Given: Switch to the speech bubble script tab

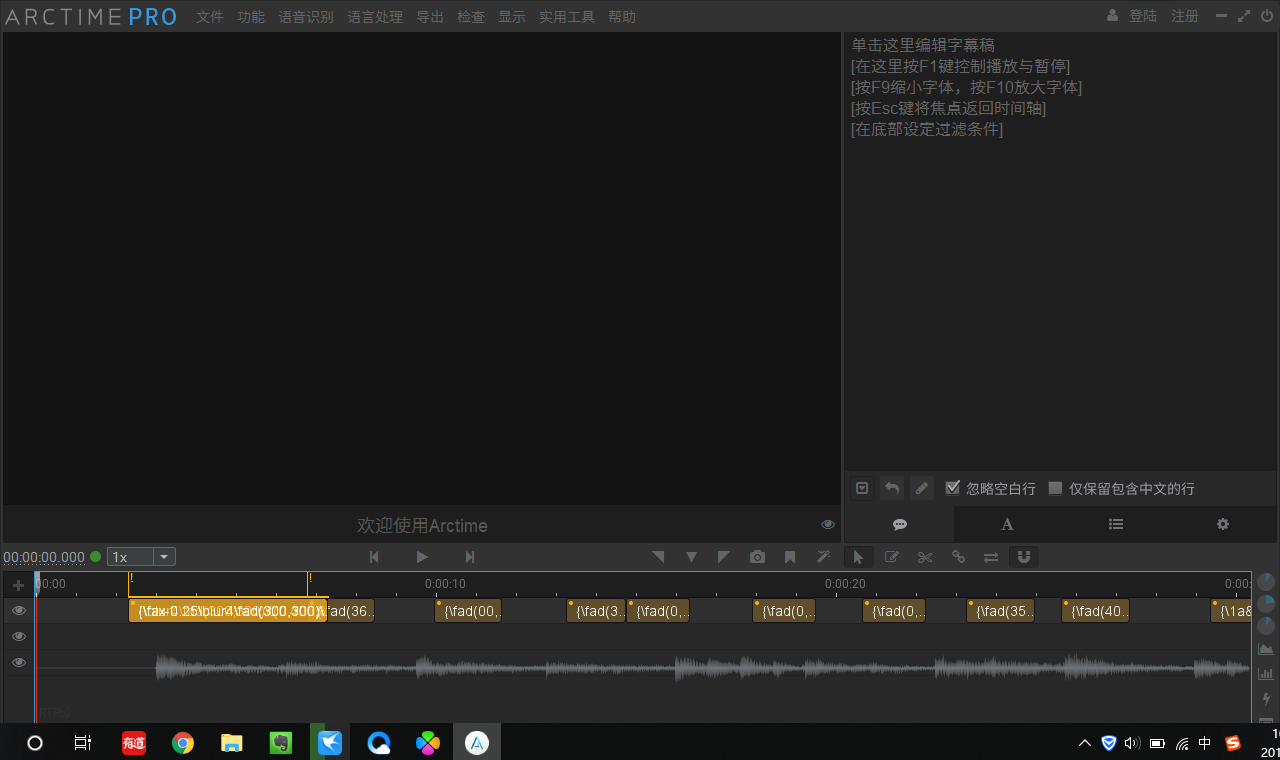Looking at the screenshot, I should click(x=899, y=524).
